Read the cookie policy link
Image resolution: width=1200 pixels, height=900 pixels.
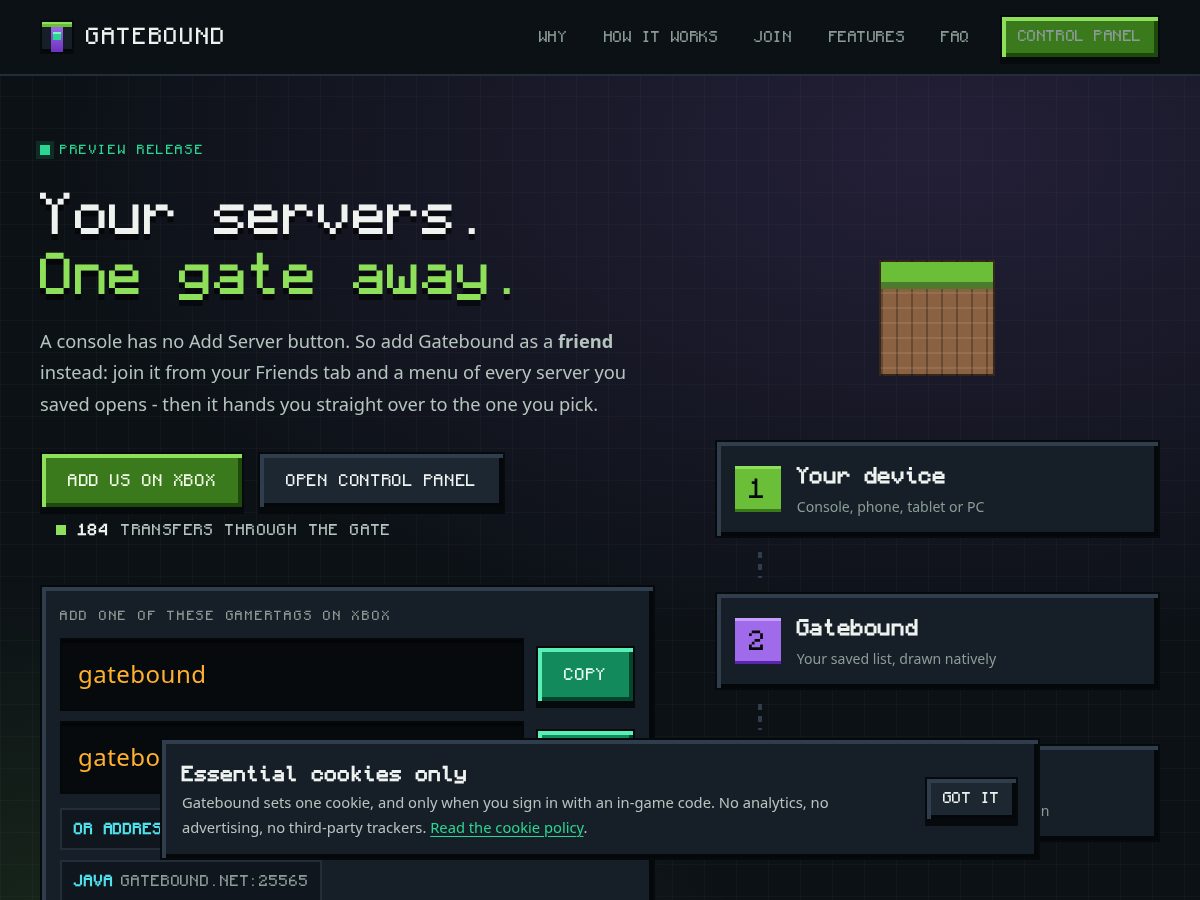507,828
